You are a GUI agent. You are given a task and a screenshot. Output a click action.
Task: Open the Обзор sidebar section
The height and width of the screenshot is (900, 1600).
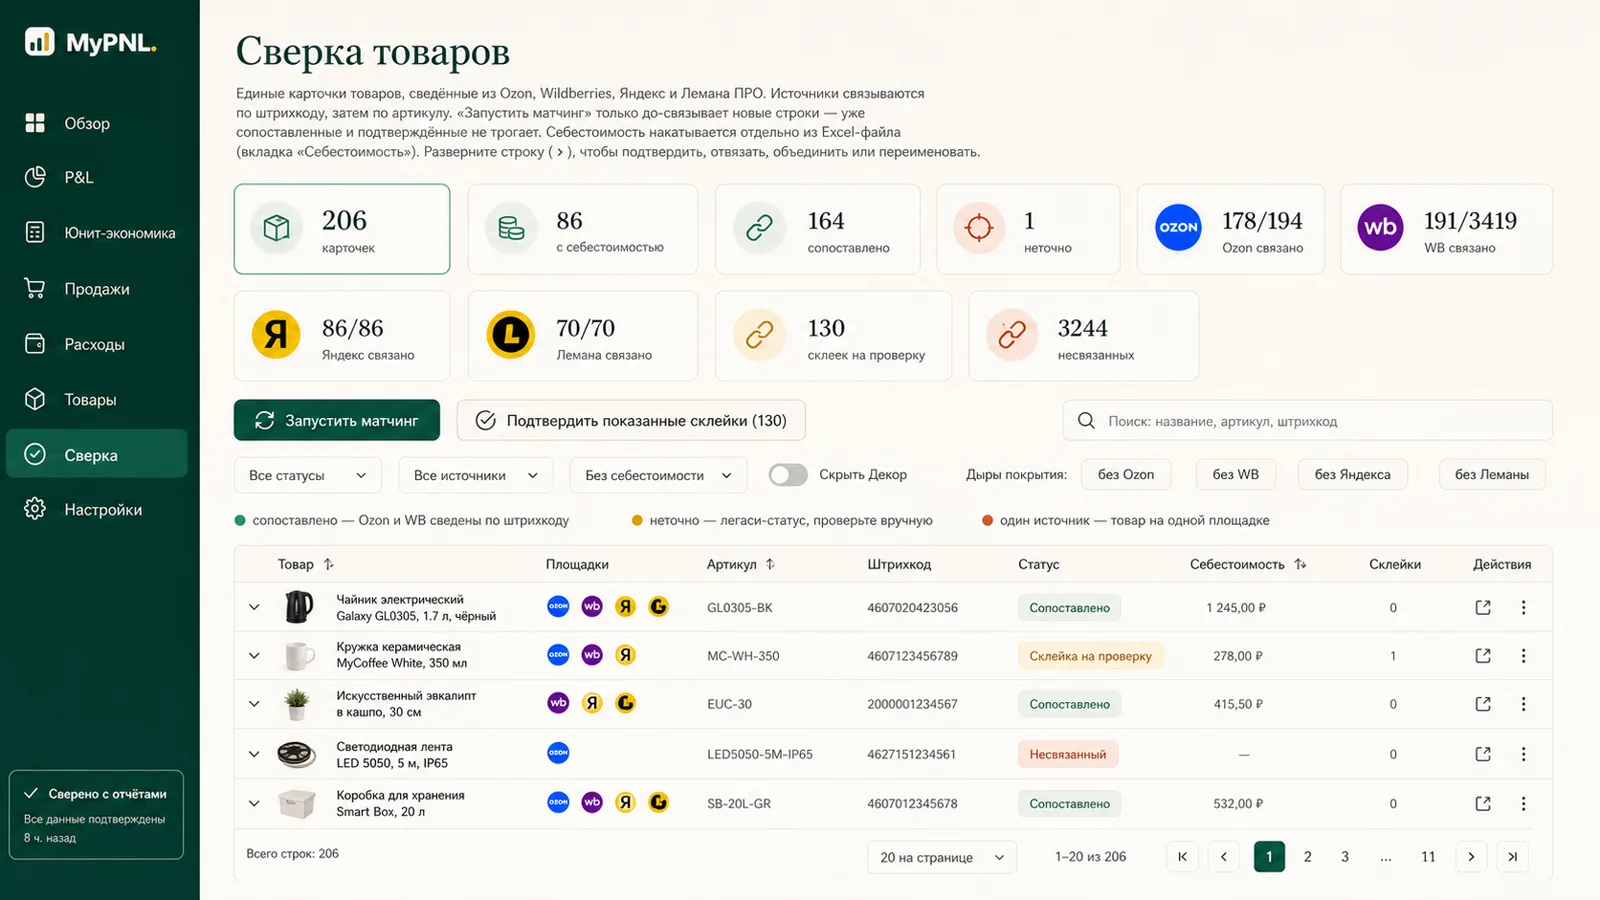[96, 123]
